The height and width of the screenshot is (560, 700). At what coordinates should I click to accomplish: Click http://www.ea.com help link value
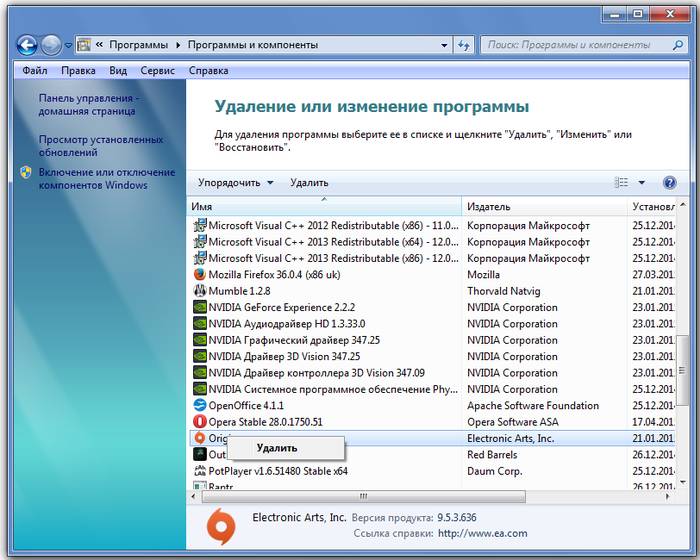[483, 533]
